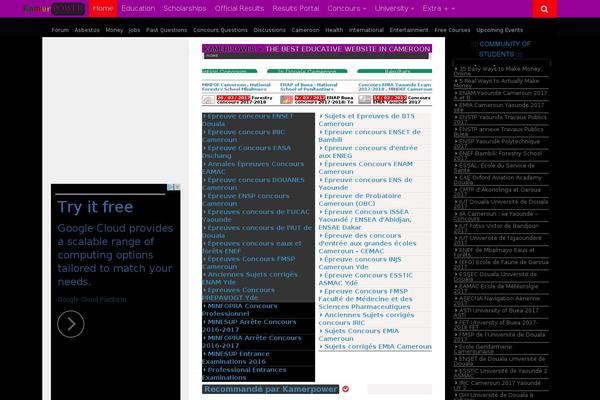Open the Entertainment menu link

pos(409,30)
